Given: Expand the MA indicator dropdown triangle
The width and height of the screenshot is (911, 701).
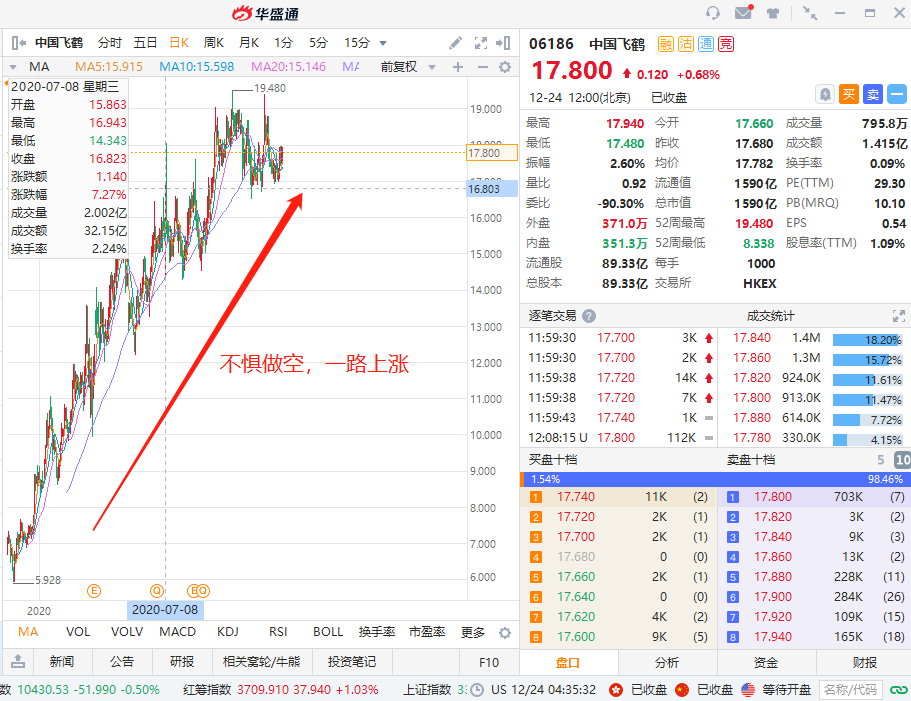Looking at the screenshot, I should [x=13, y=67].
